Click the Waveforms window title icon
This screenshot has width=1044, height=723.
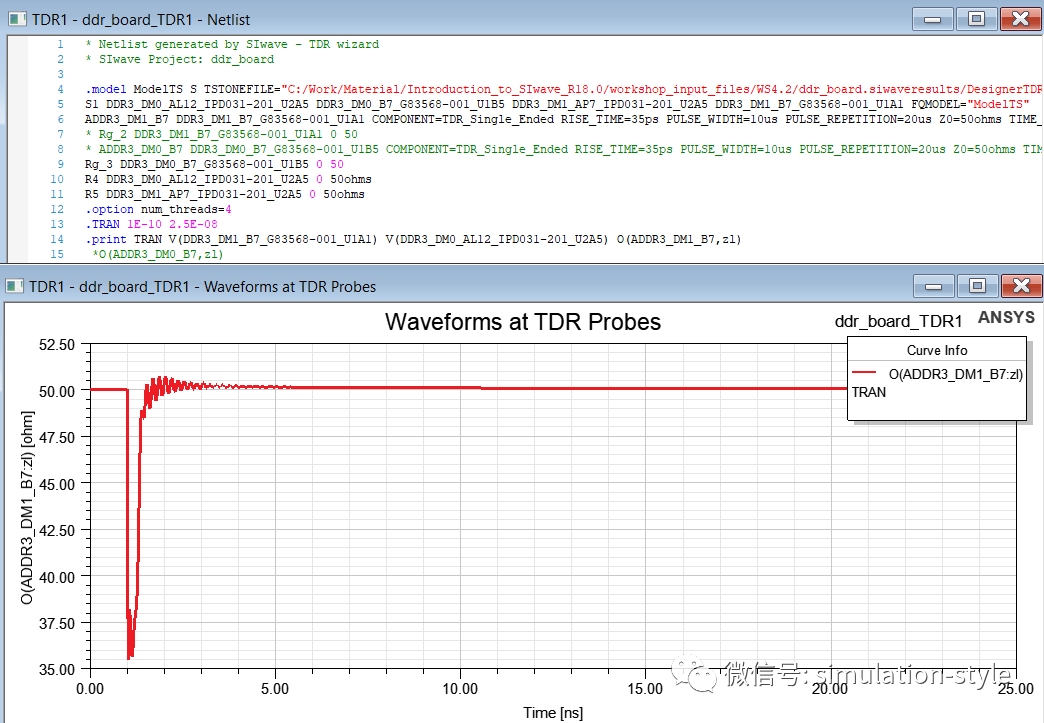[x=15, y=286]
